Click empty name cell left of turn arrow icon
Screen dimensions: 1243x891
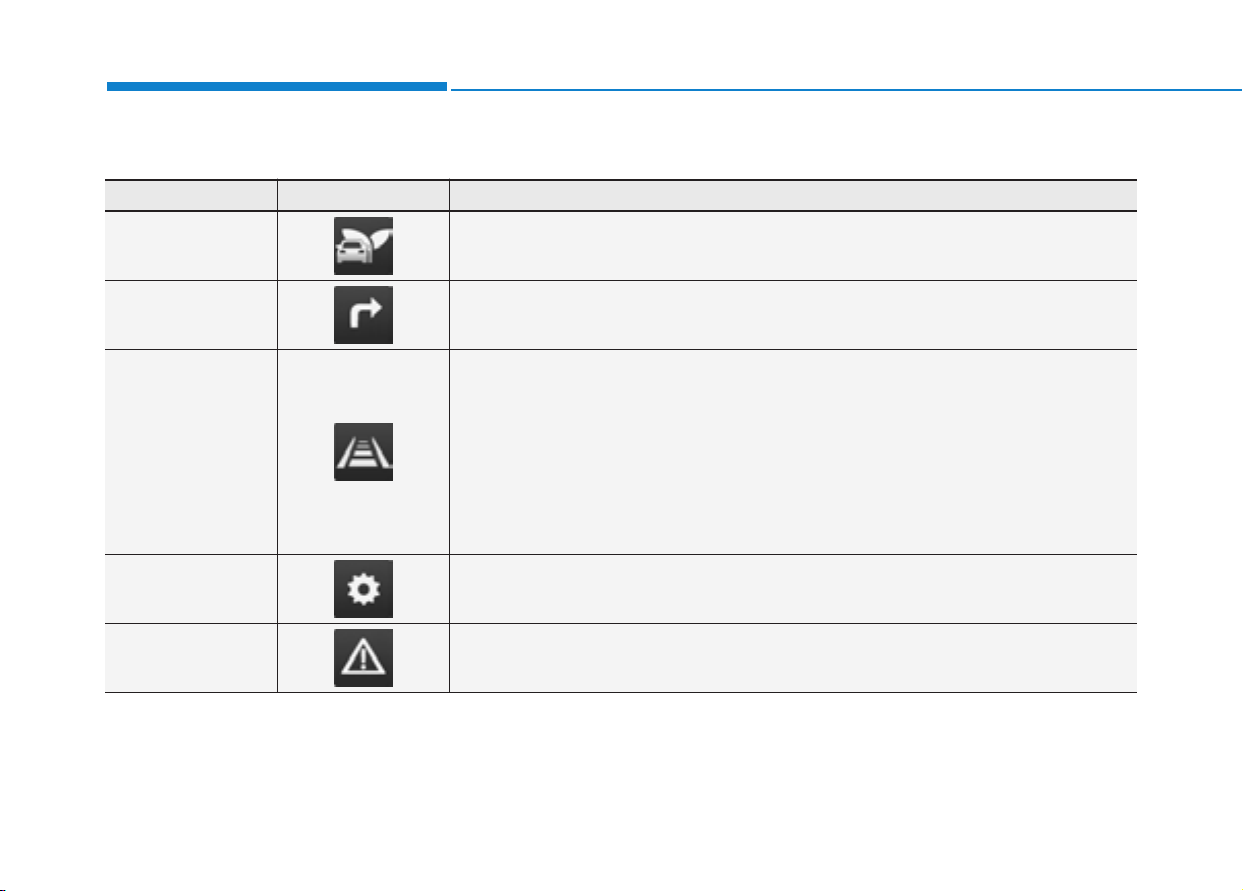pos(191,315)
